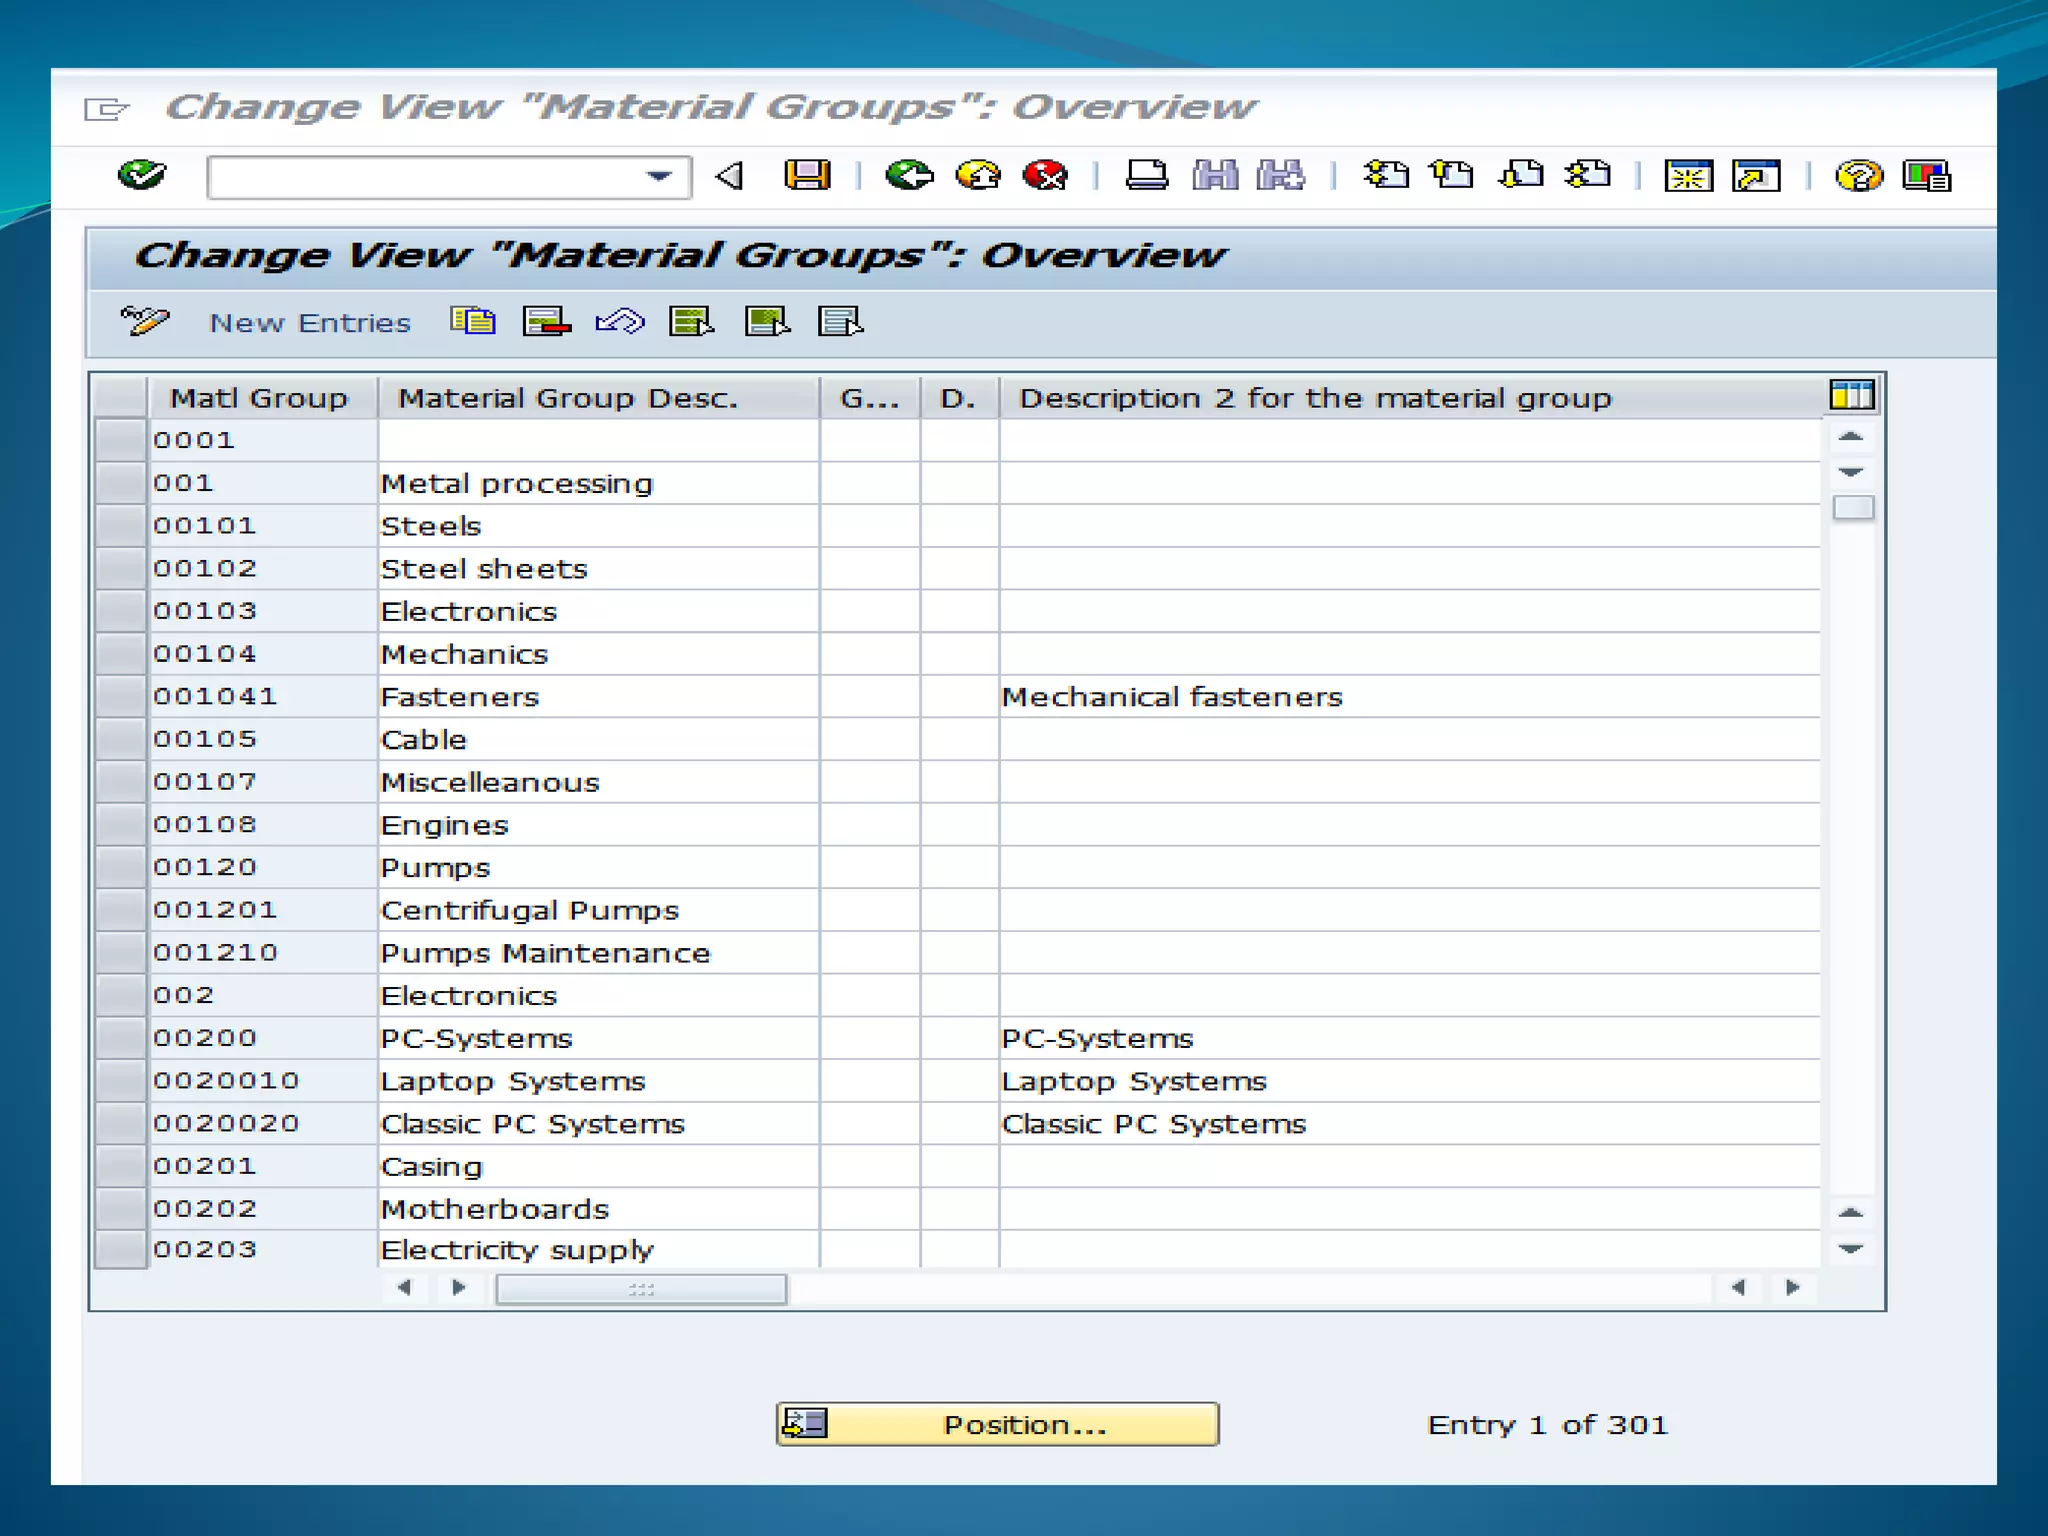Select row selector for Fasteners 001041
This screenshot has height=1536, width=2048.
(x=120, y=696)
